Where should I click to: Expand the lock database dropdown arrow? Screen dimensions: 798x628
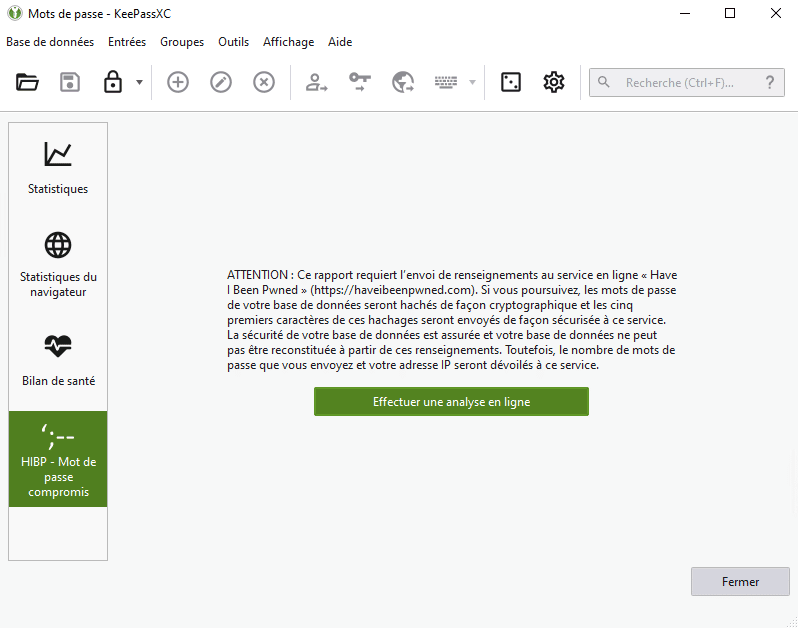click(139, 82)
